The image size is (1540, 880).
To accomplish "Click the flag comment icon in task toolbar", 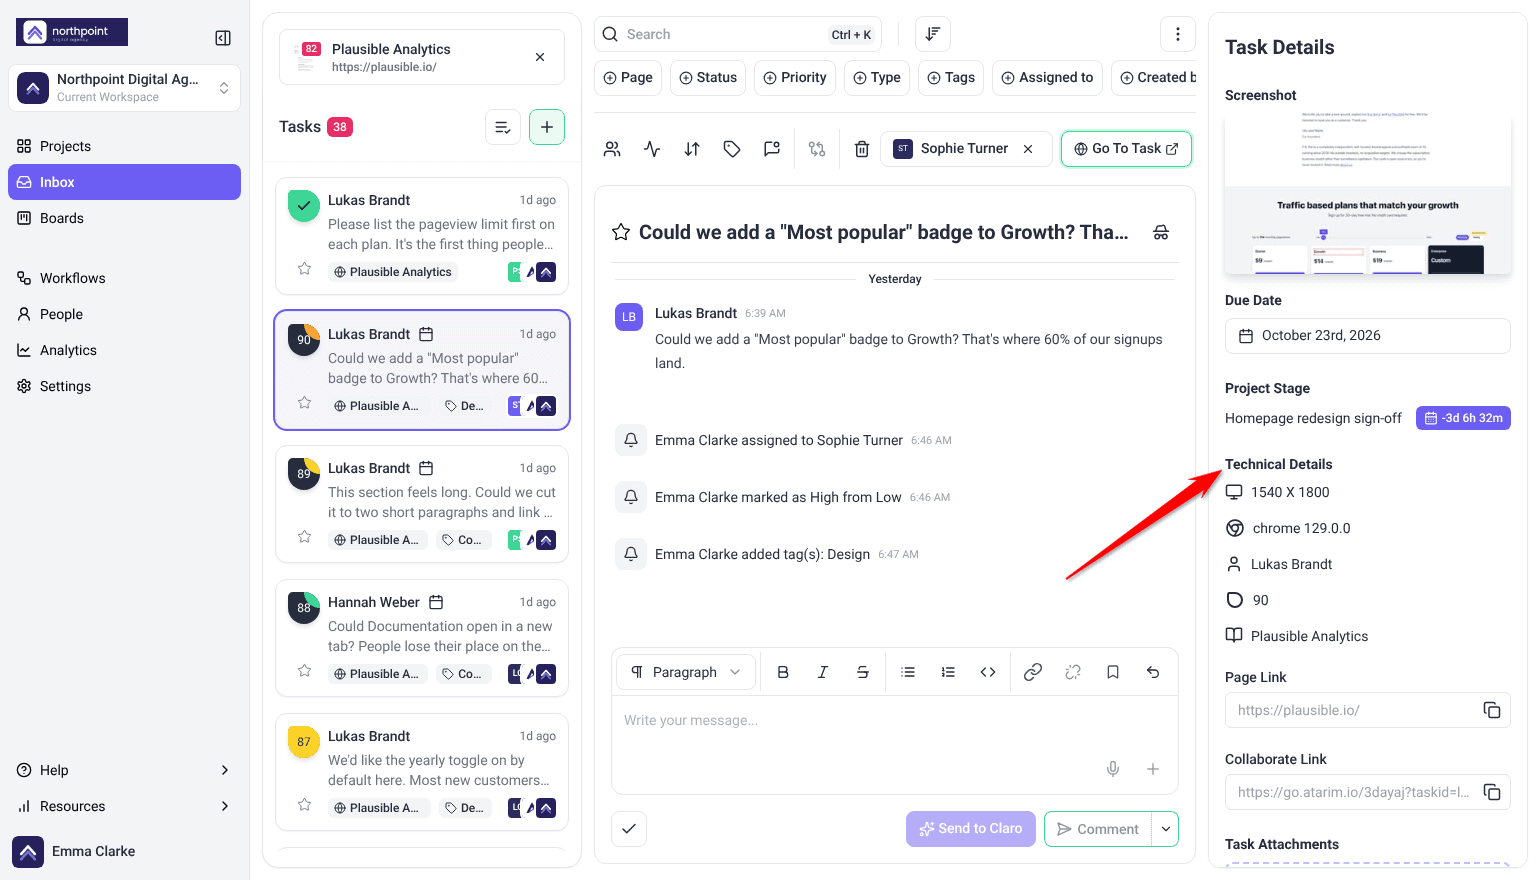I will tap(772, 149).
